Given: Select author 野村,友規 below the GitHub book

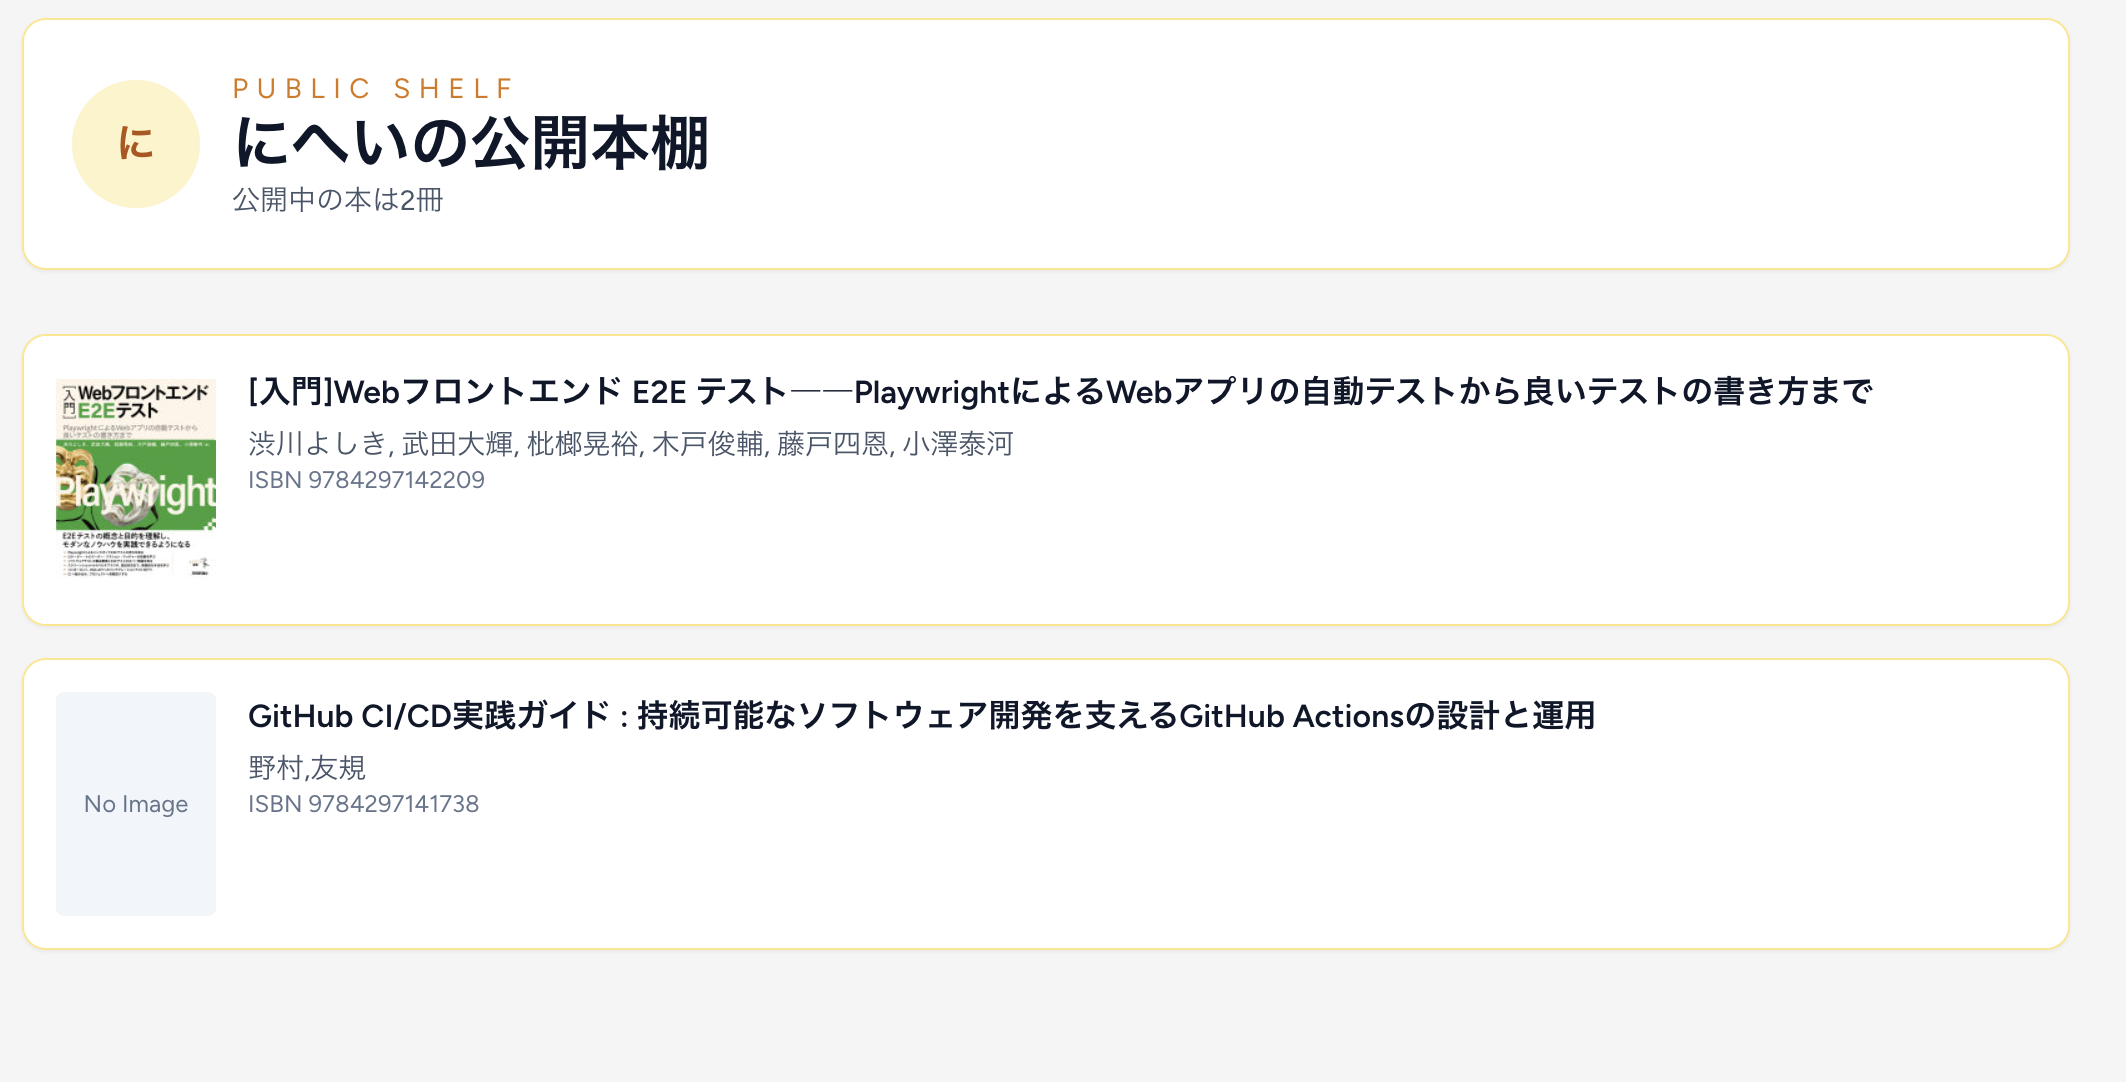Looking at the screenshot, I should (307, 768).
